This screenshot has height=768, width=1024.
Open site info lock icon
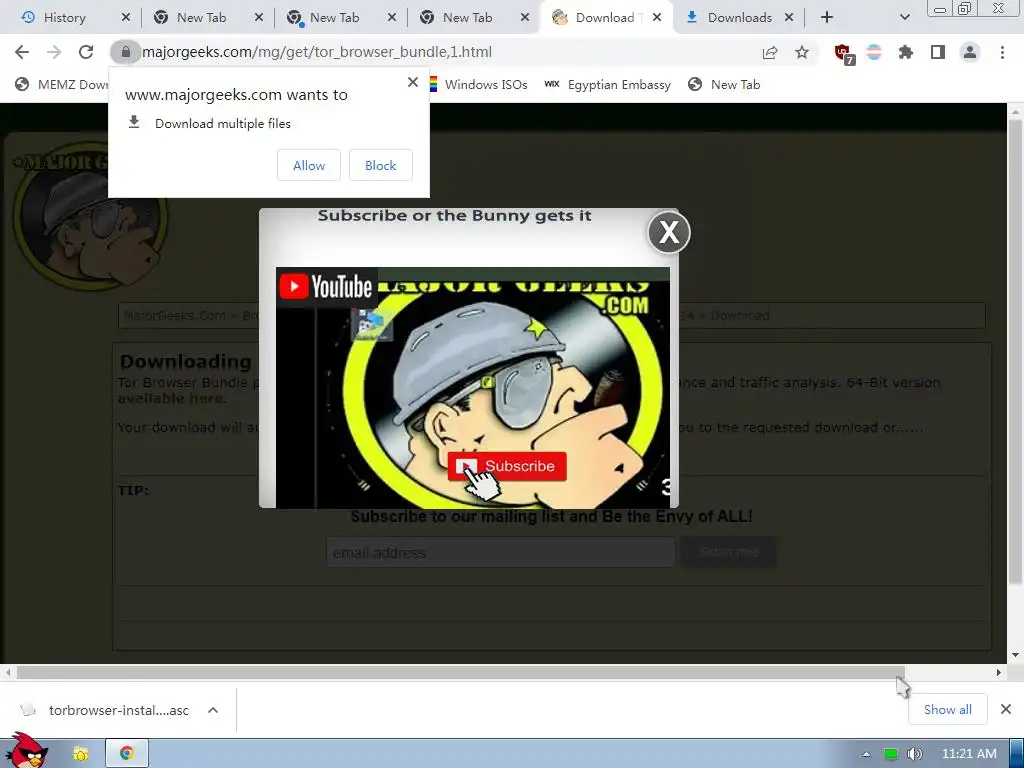click(x=125, y=52)
